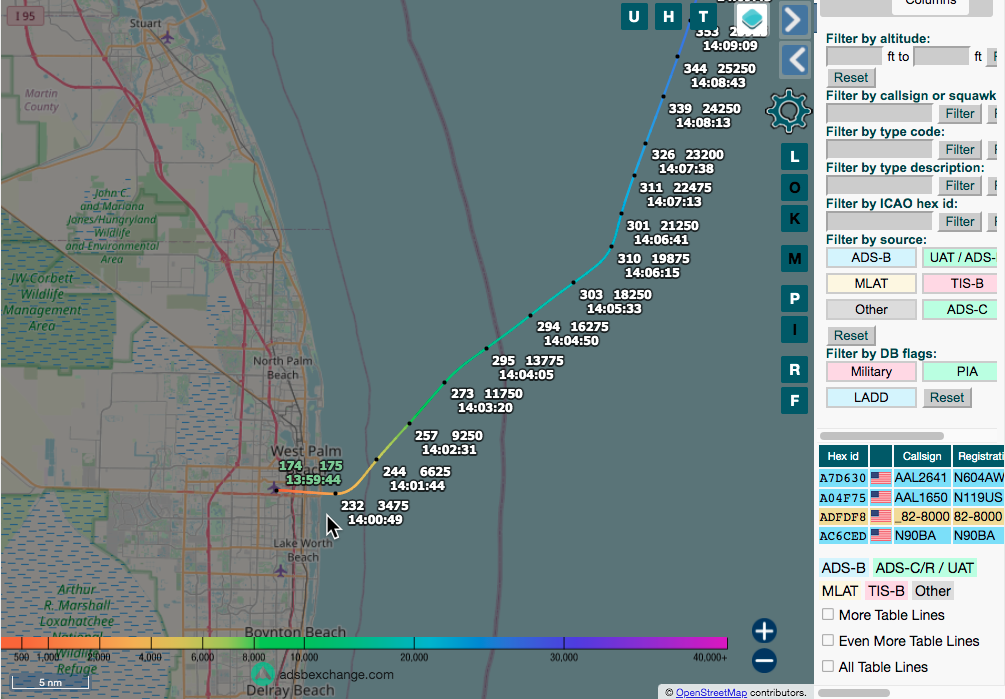This screenshot has height=699, width=1005.
Task: Open the settings gear on the map
Action: pos(788,111)
